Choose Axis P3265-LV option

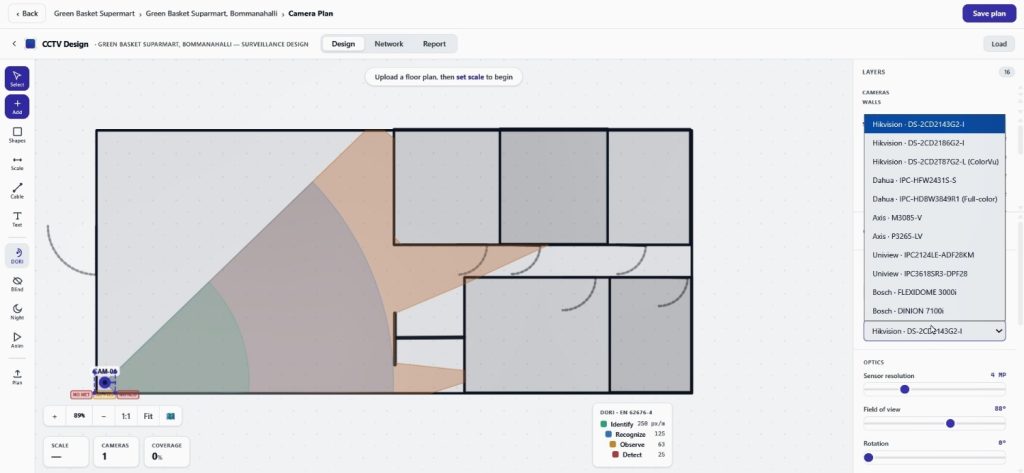[x=935, y=236]
